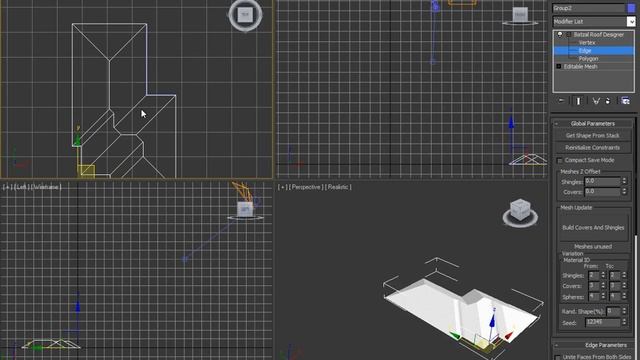
Task: Open the [+] menu in Left viewport
Action: pyautogui.click(x=7, y=187)
